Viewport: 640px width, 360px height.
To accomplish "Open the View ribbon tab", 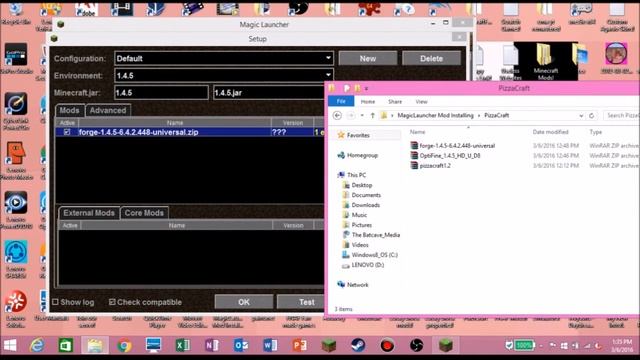I will coord(421,102).
